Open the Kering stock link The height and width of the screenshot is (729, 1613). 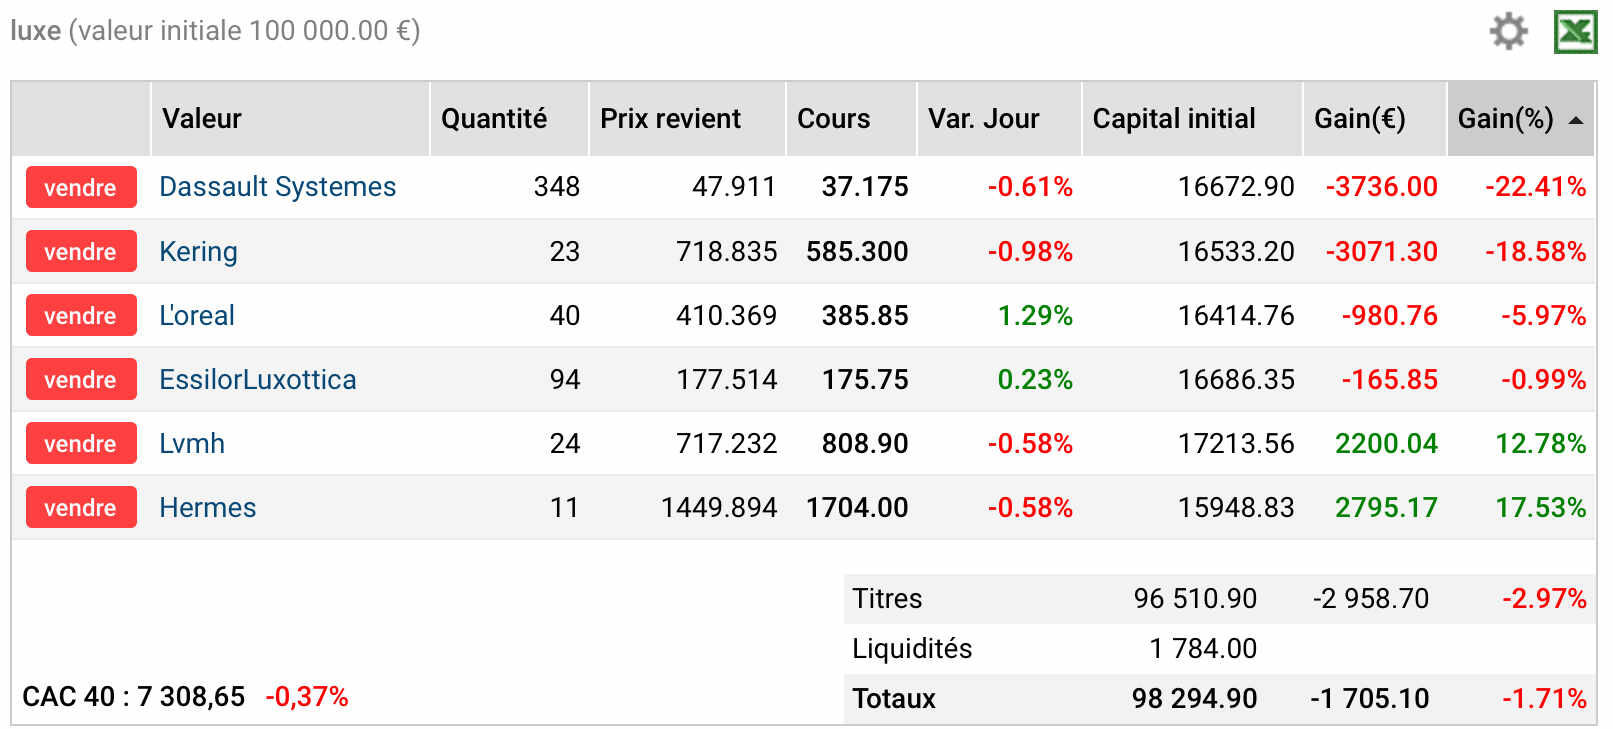198,251
